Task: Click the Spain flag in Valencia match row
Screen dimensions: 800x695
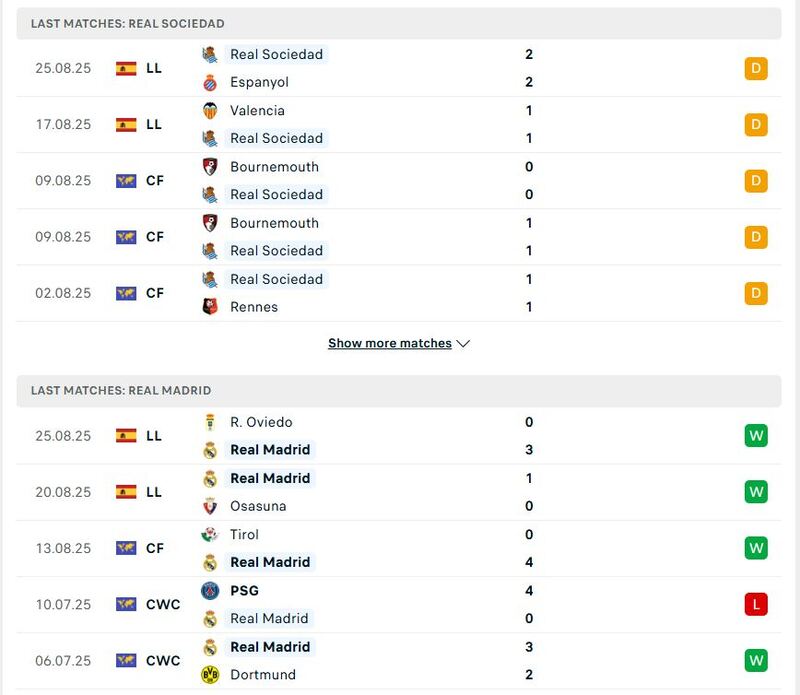Action: (x=126, y=125)
